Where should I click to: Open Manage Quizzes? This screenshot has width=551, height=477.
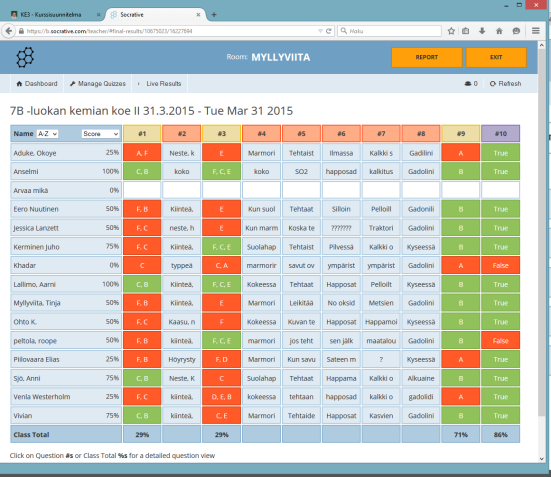click(x=98, y=84)
